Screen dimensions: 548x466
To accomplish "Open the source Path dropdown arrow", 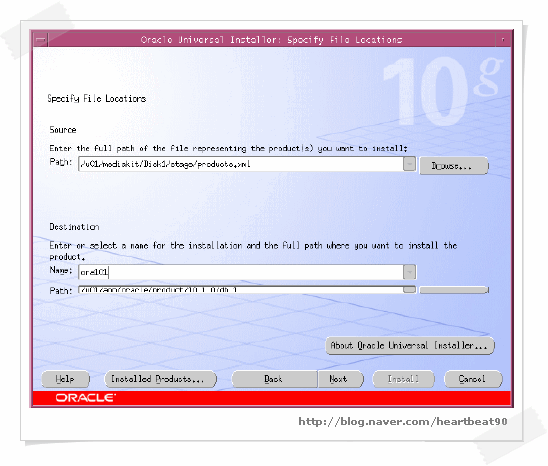I will tap(409, 164).
